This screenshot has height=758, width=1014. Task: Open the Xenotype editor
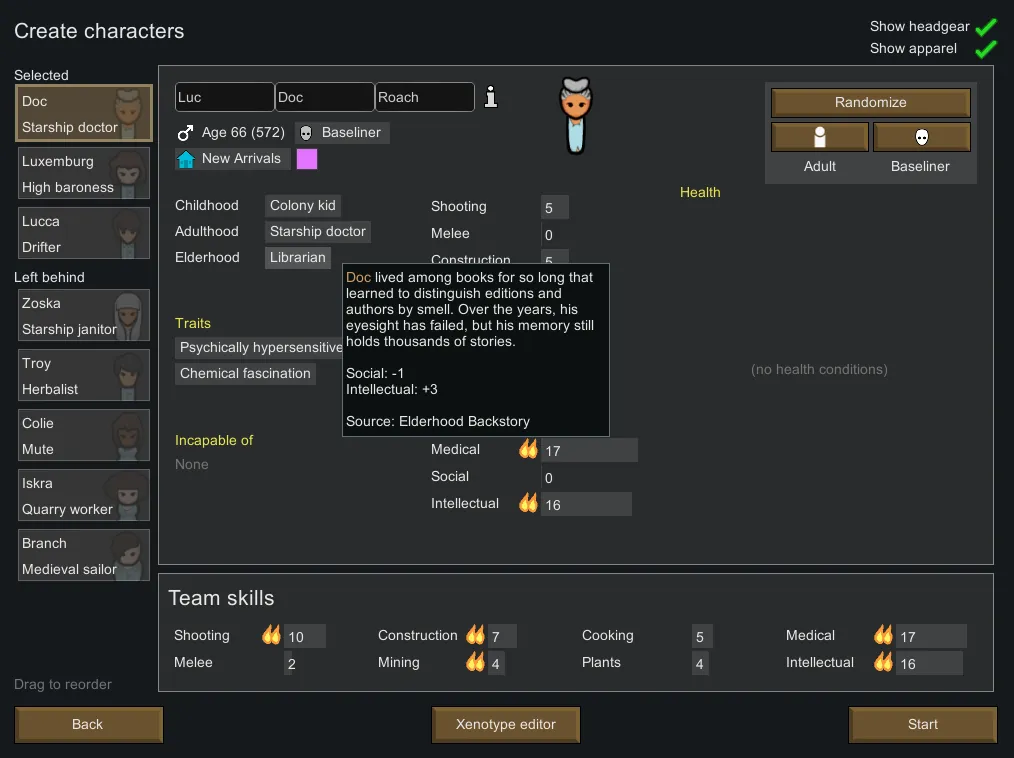(505, 724)
